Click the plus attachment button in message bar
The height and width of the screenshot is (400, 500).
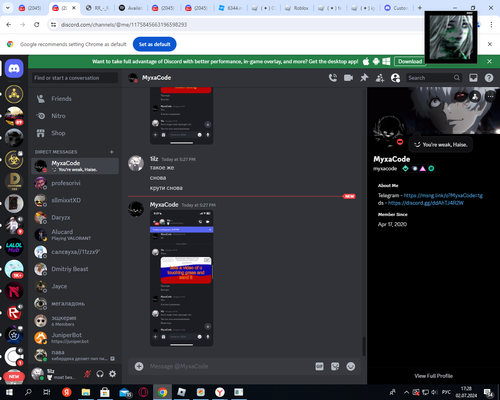[139, 366]
